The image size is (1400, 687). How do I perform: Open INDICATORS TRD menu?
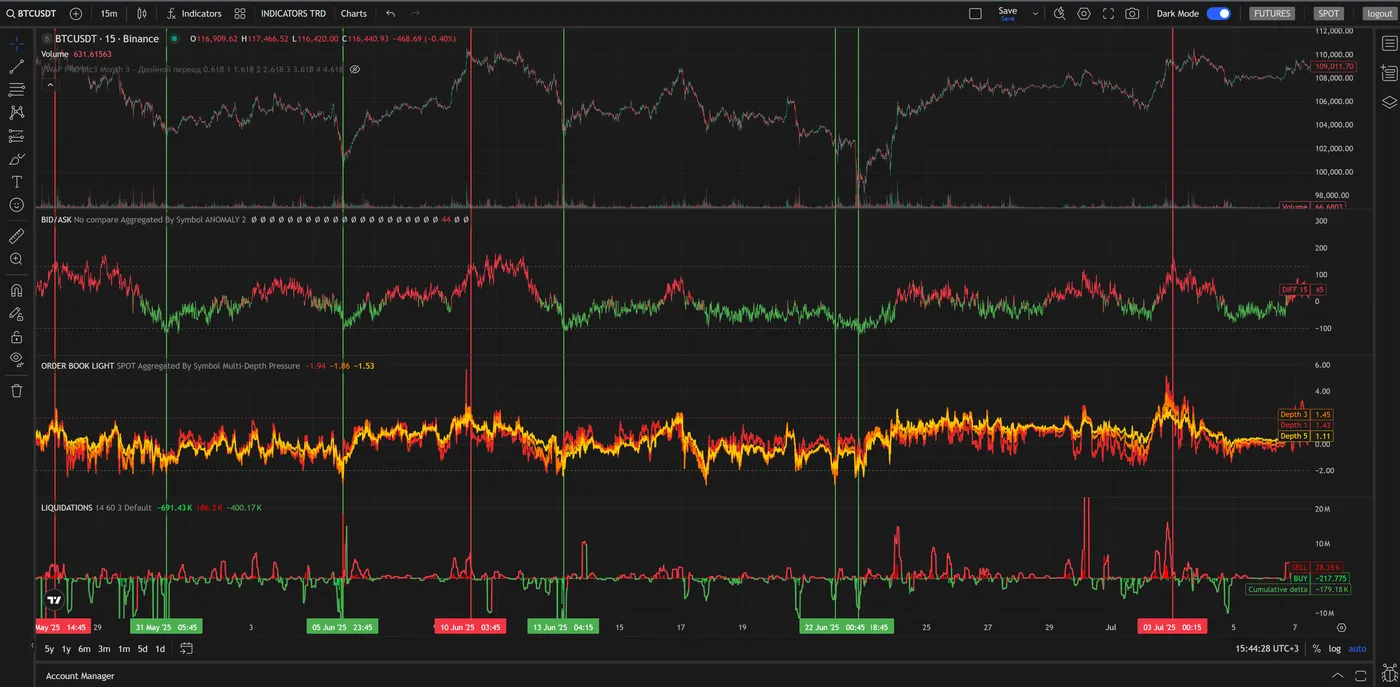[x=293, y=14]
